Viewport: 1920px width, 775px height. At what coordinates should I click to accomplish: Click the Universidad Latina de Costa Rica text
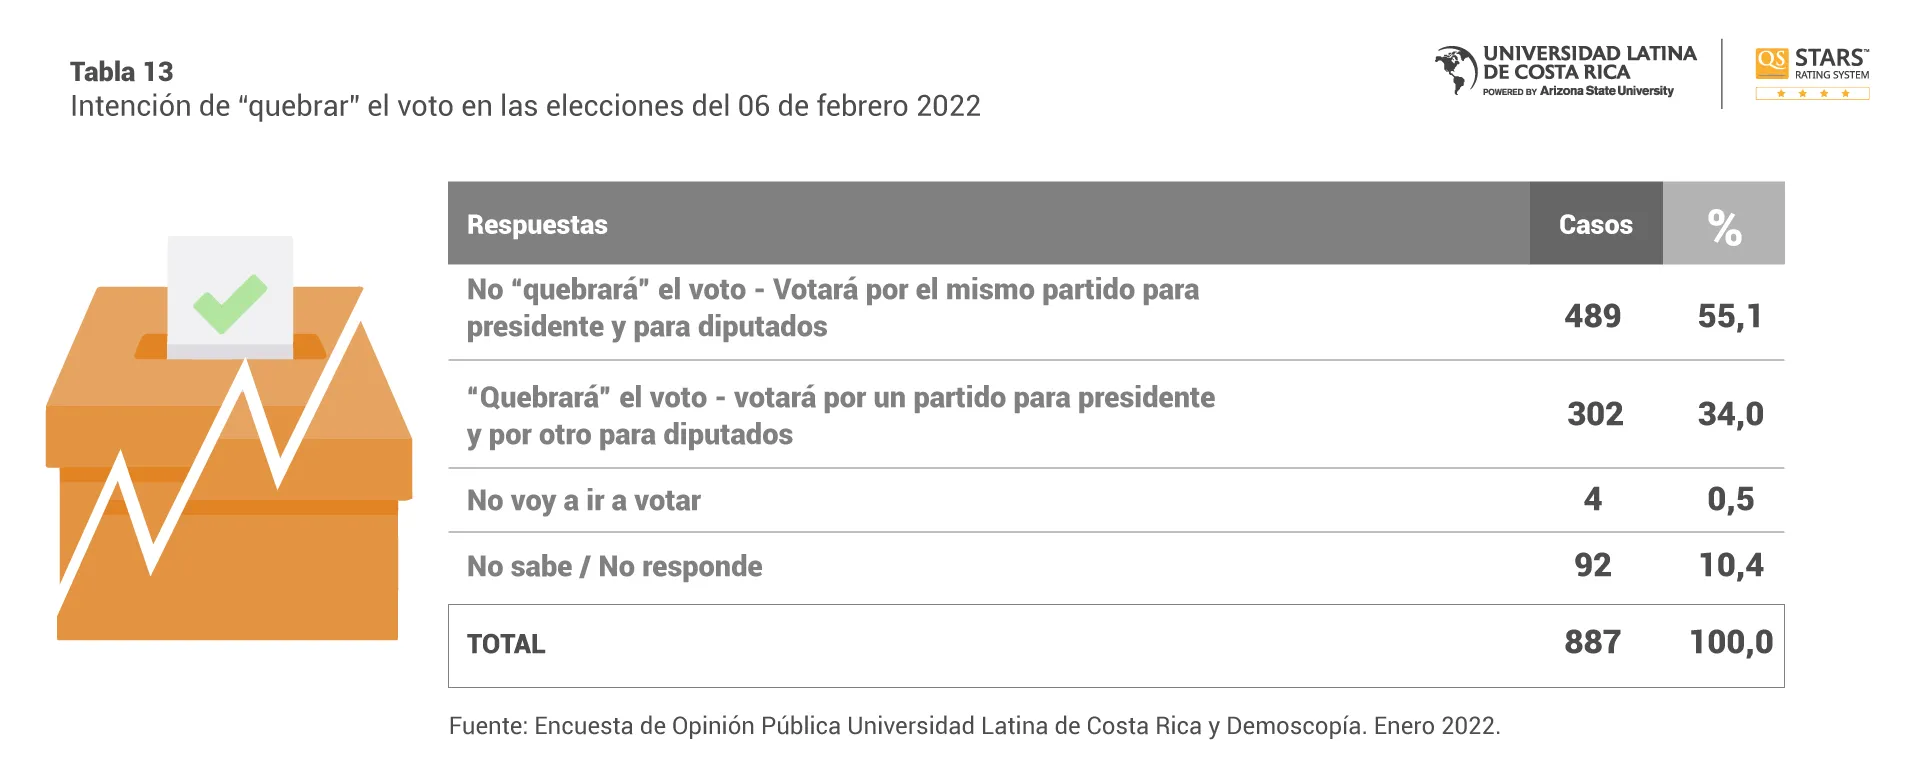click(1589, 62)
